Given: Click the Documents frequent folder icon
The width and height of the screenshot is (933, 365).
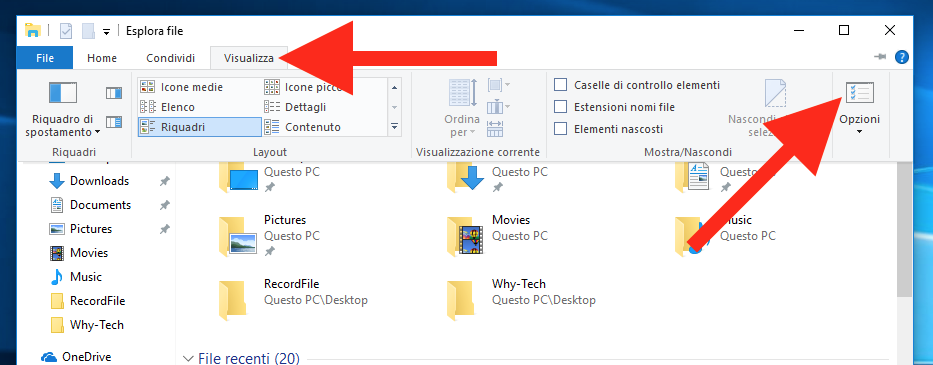Looking at the screenshot, I should [x=693, y=177].
